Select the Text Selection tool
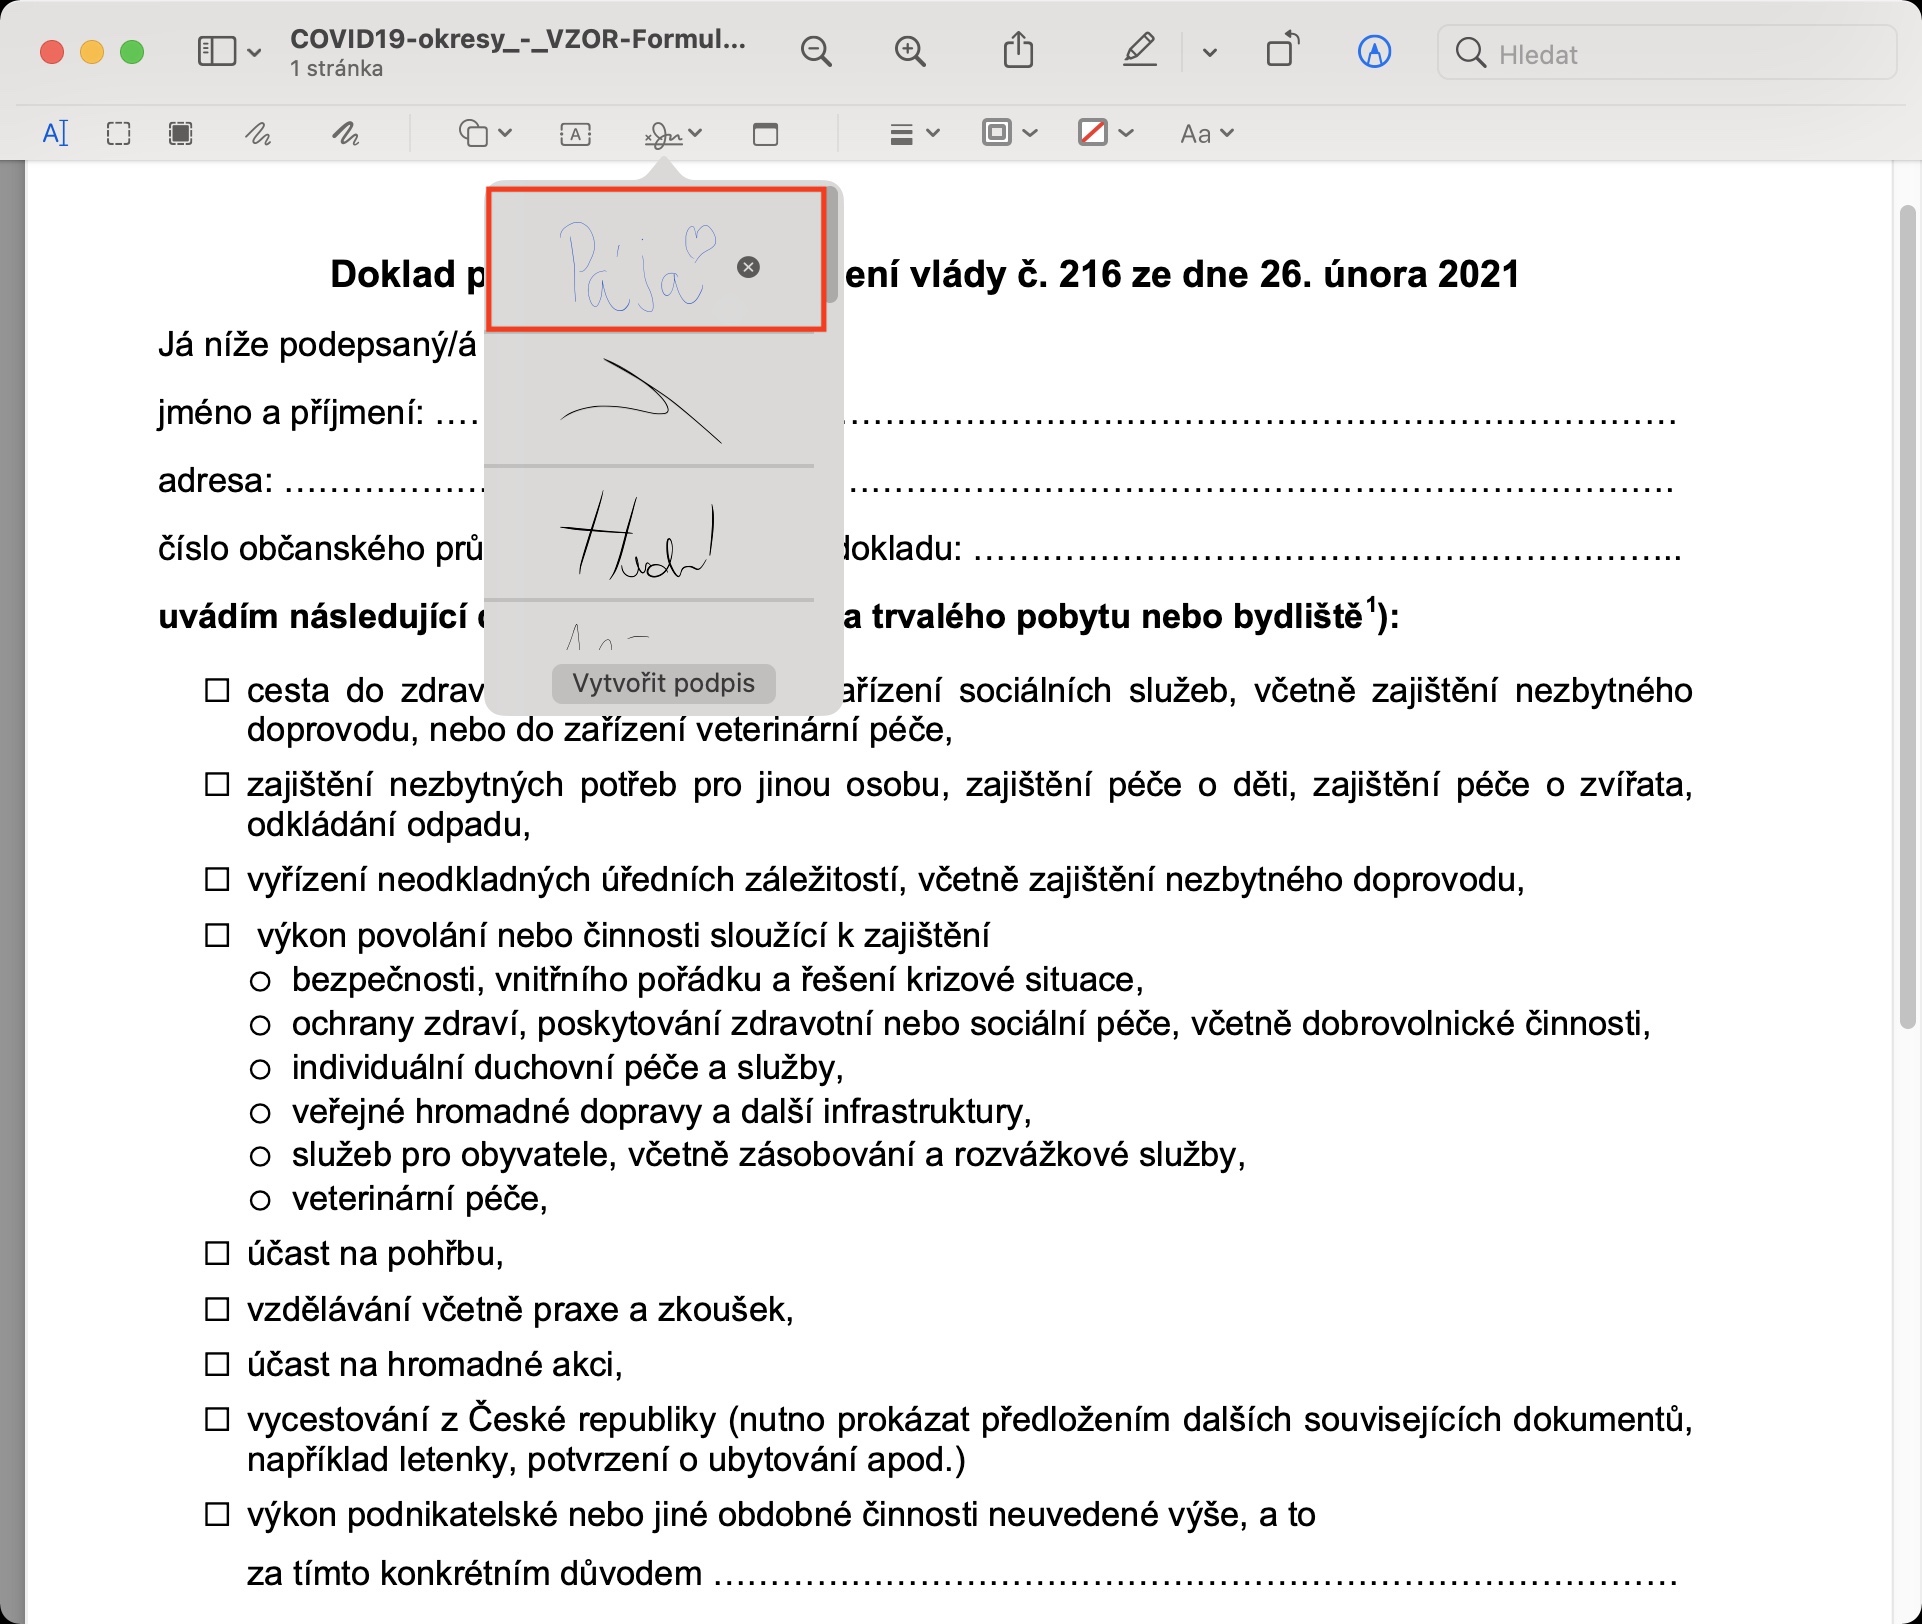Screen dimensions: 1922x1624 coord(56,133)
